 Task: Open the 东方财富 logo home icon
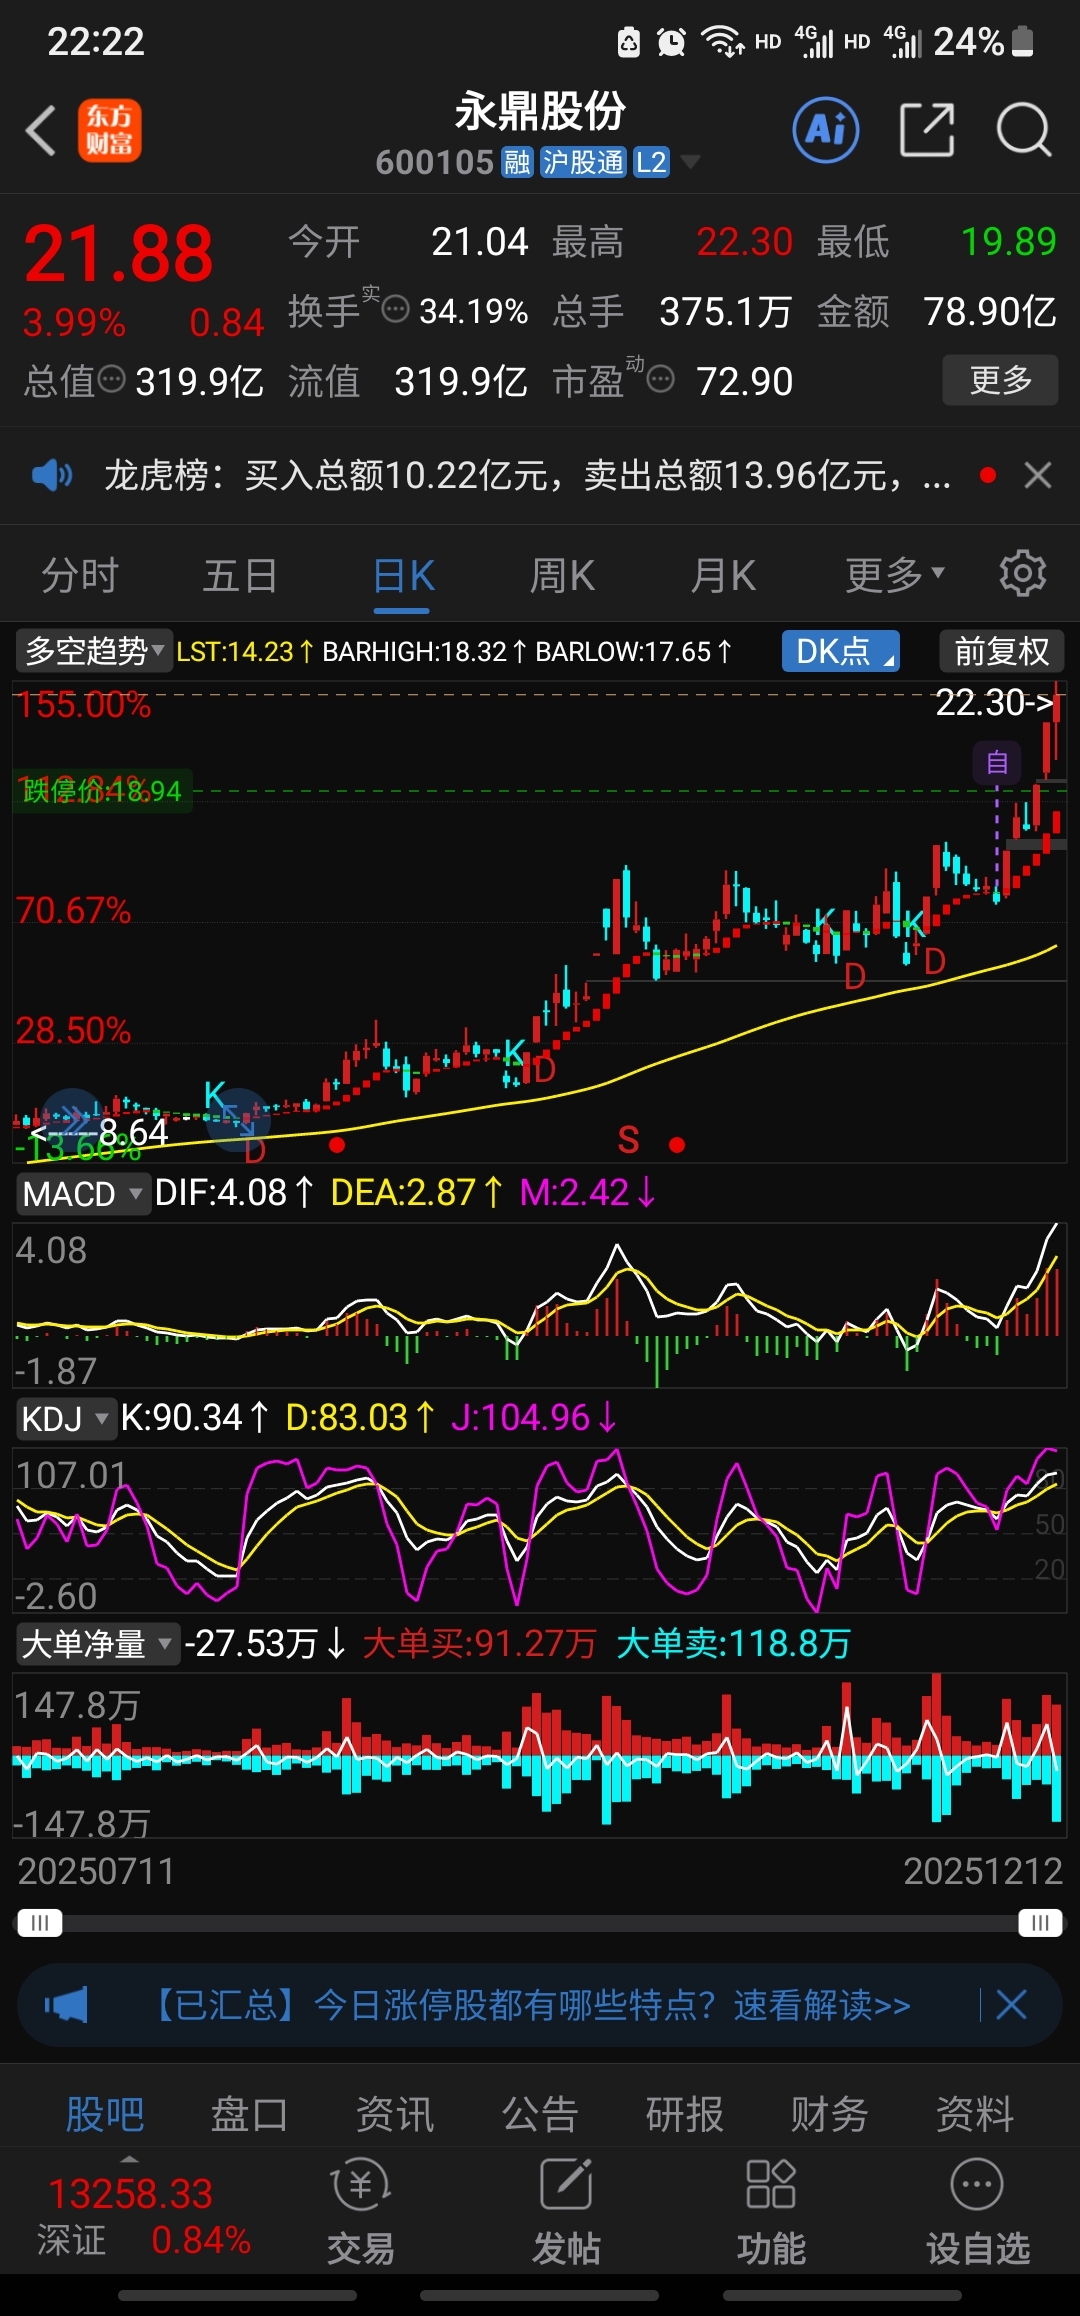pyautogui.click(x=109, y=131)
